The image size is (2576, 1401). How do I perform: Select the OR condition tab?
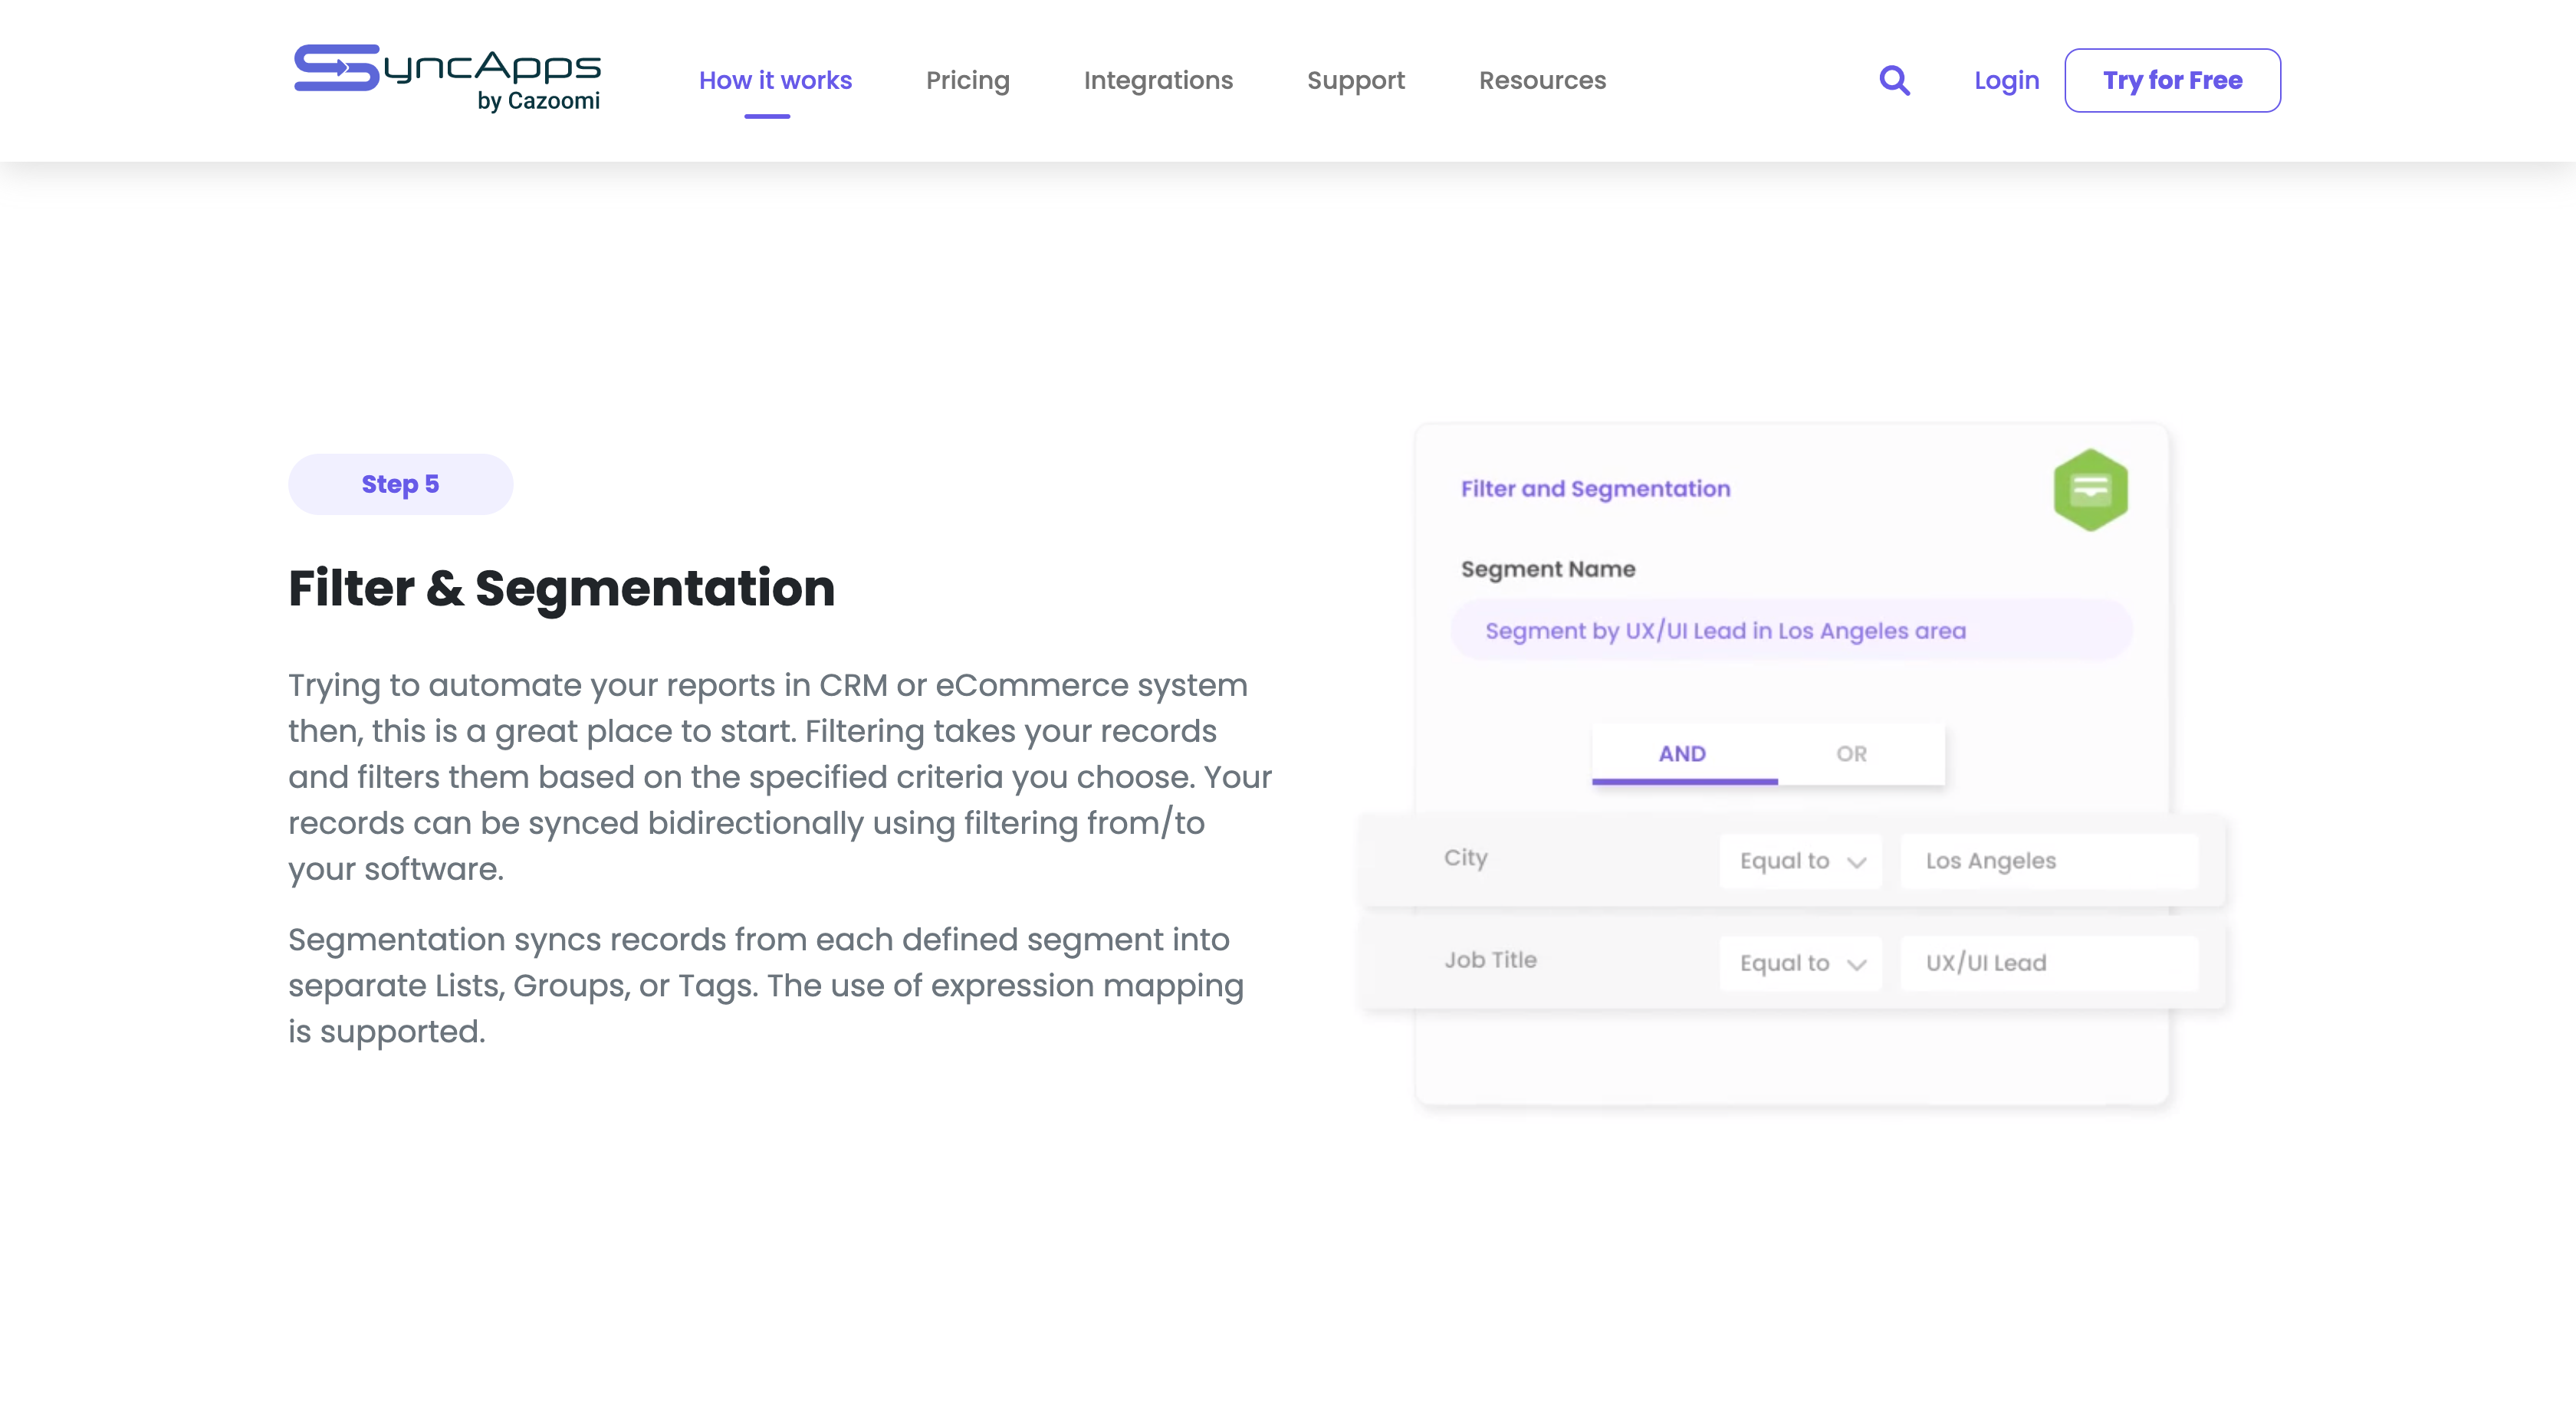point(1851,754)
